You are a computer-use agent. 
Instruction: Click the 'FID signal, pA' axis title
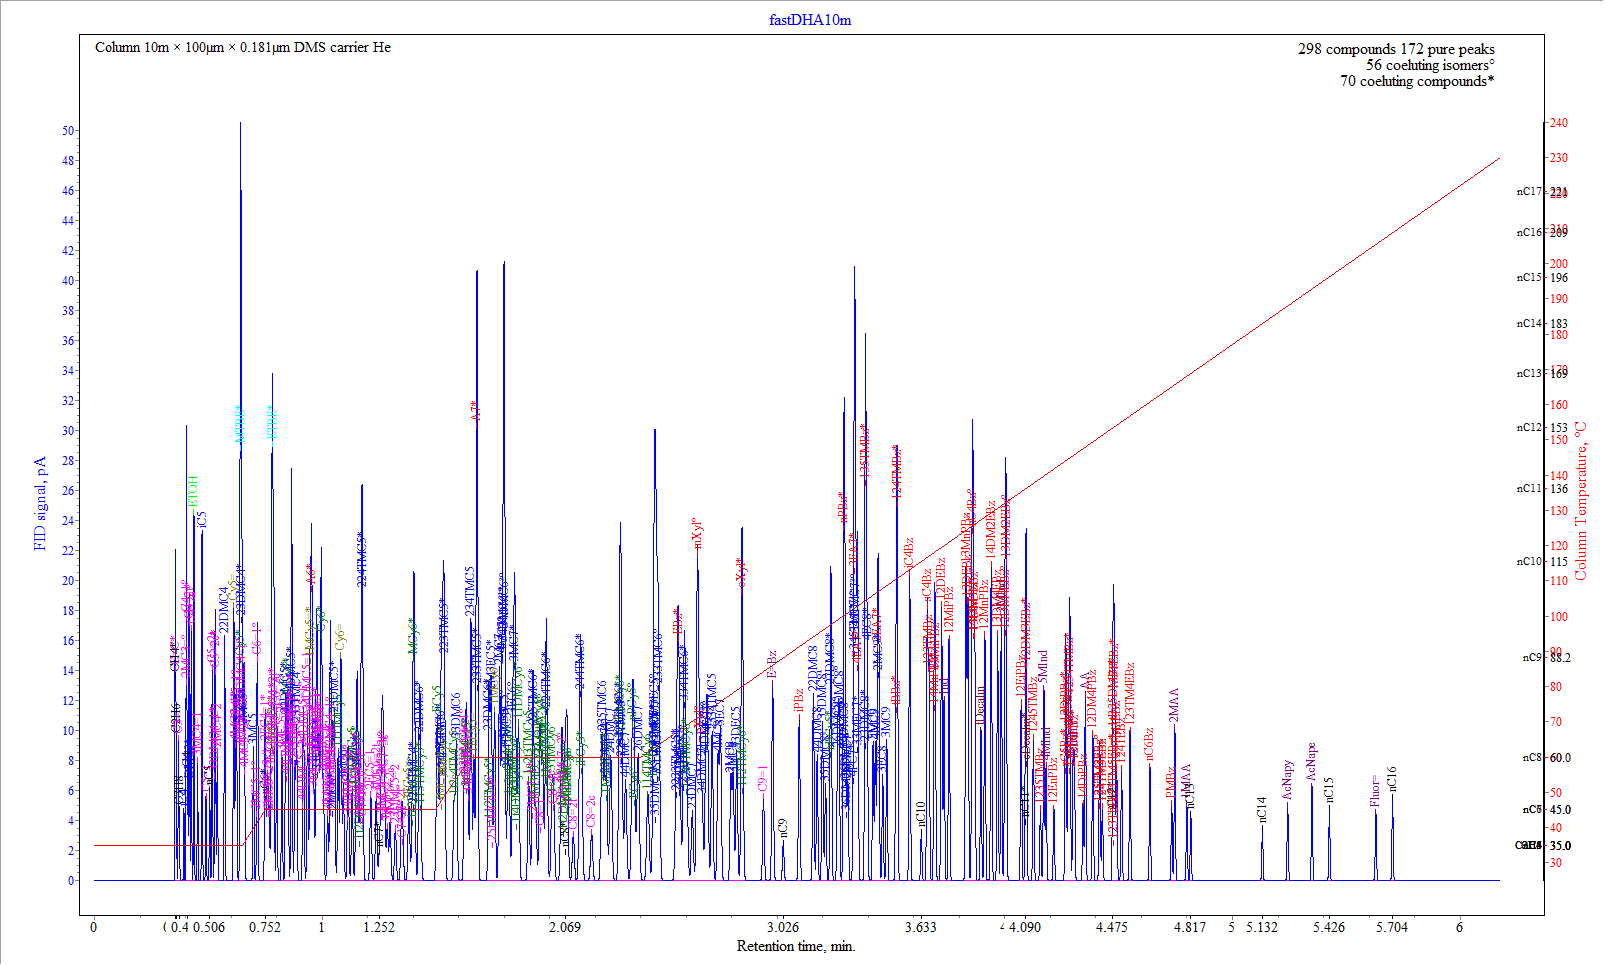coord(40,504)
